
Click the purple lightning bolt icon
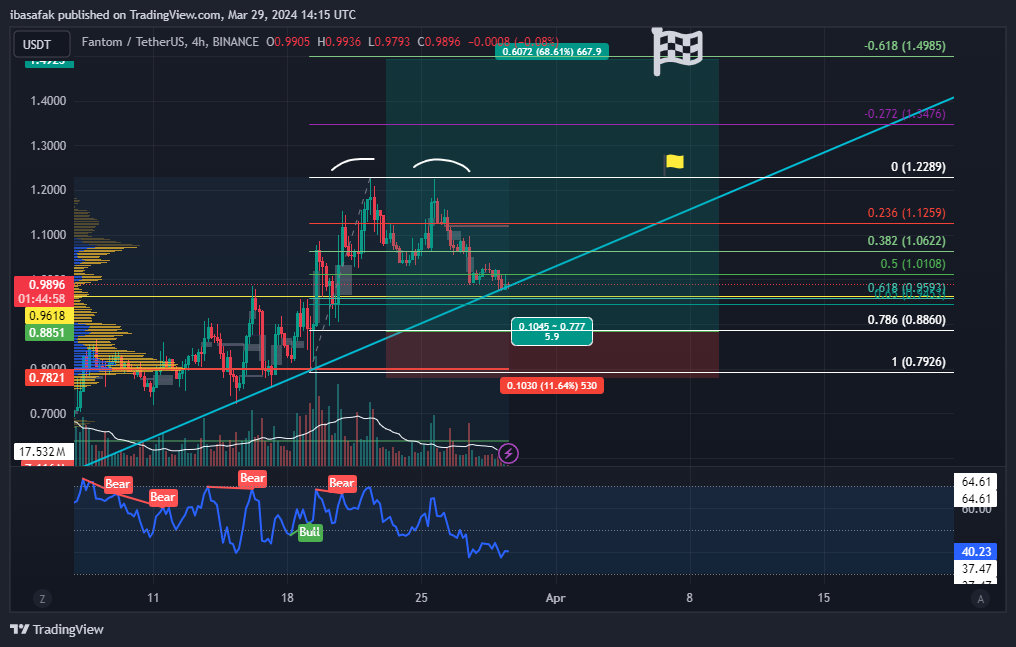click(509, 453)
